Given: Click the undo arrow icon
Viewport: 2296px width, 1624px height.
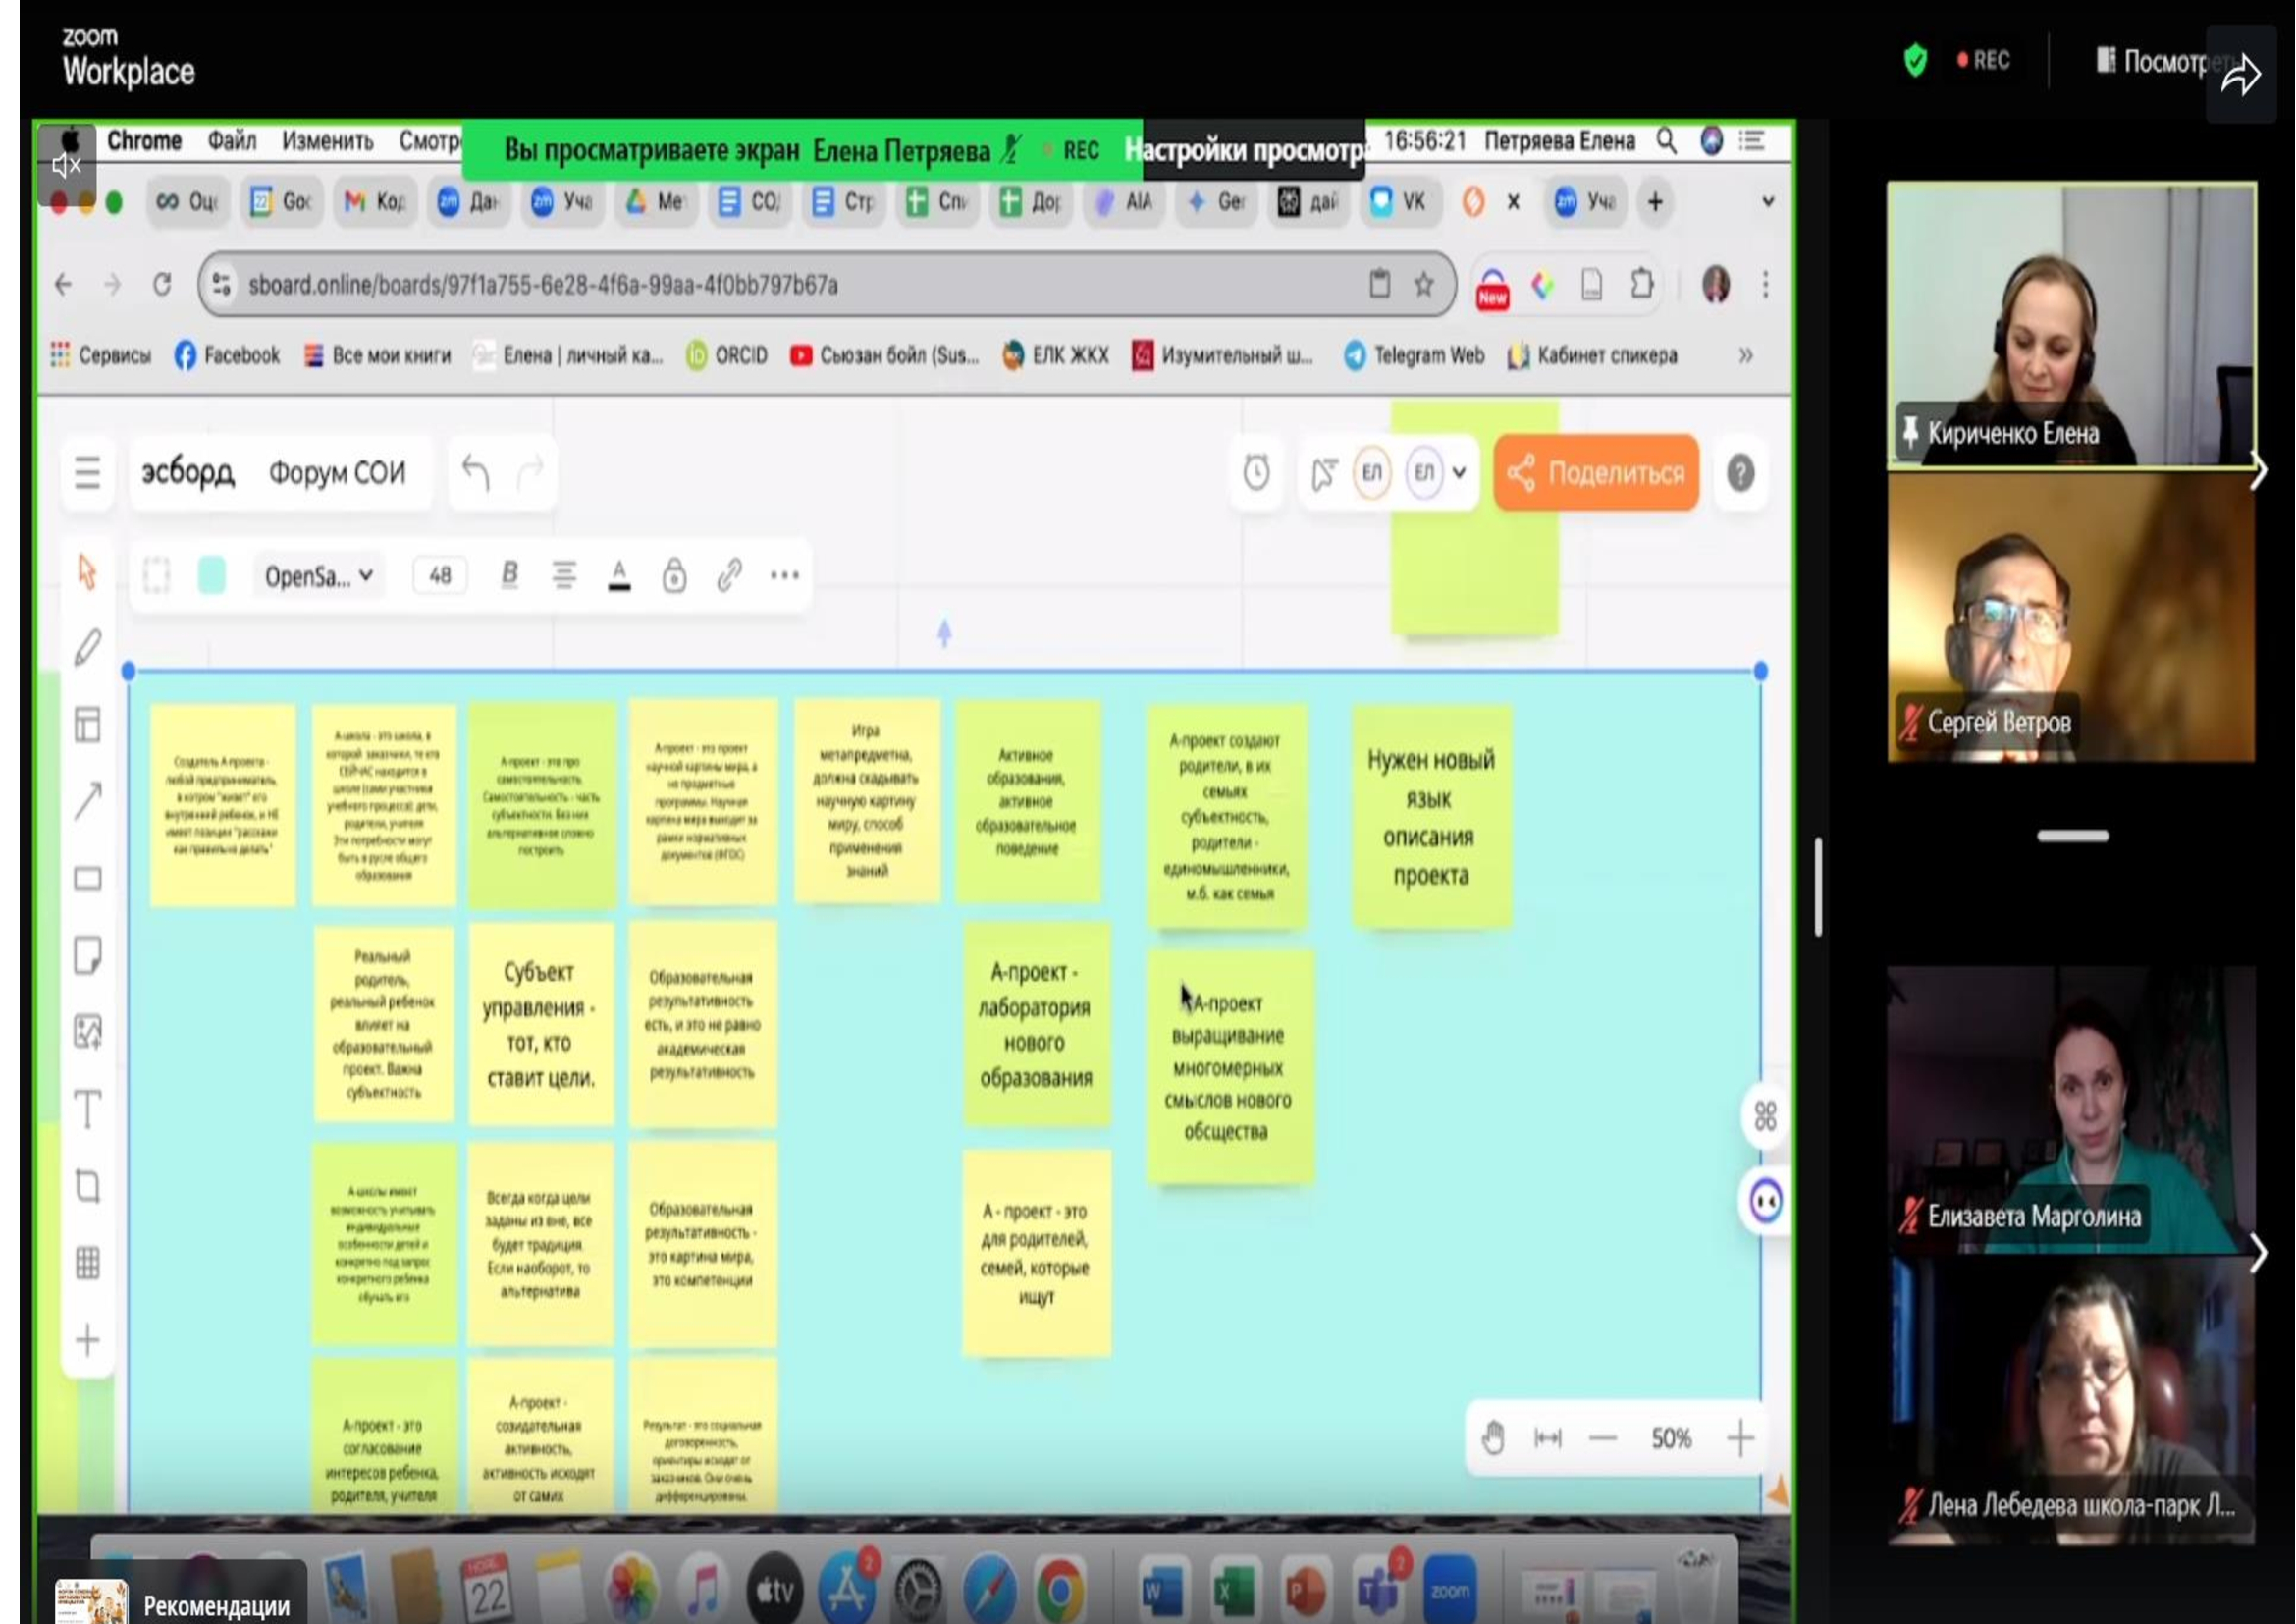Looking at the screenshot, I should coord(476,472).
